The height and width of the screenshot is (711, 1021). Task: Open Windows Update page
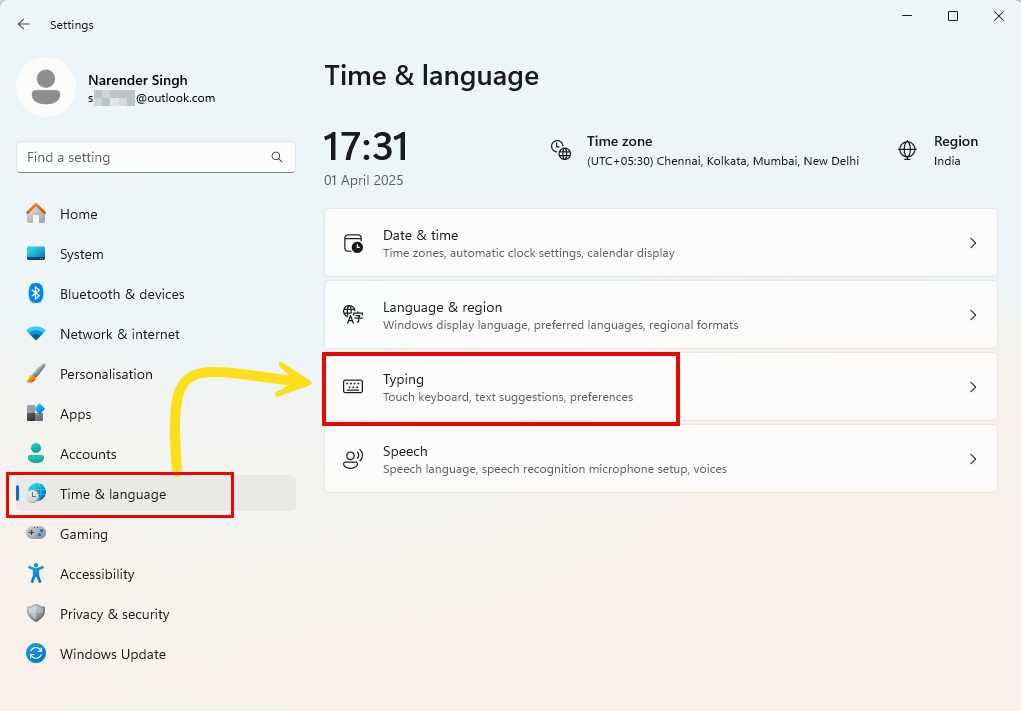pos(156,654)
